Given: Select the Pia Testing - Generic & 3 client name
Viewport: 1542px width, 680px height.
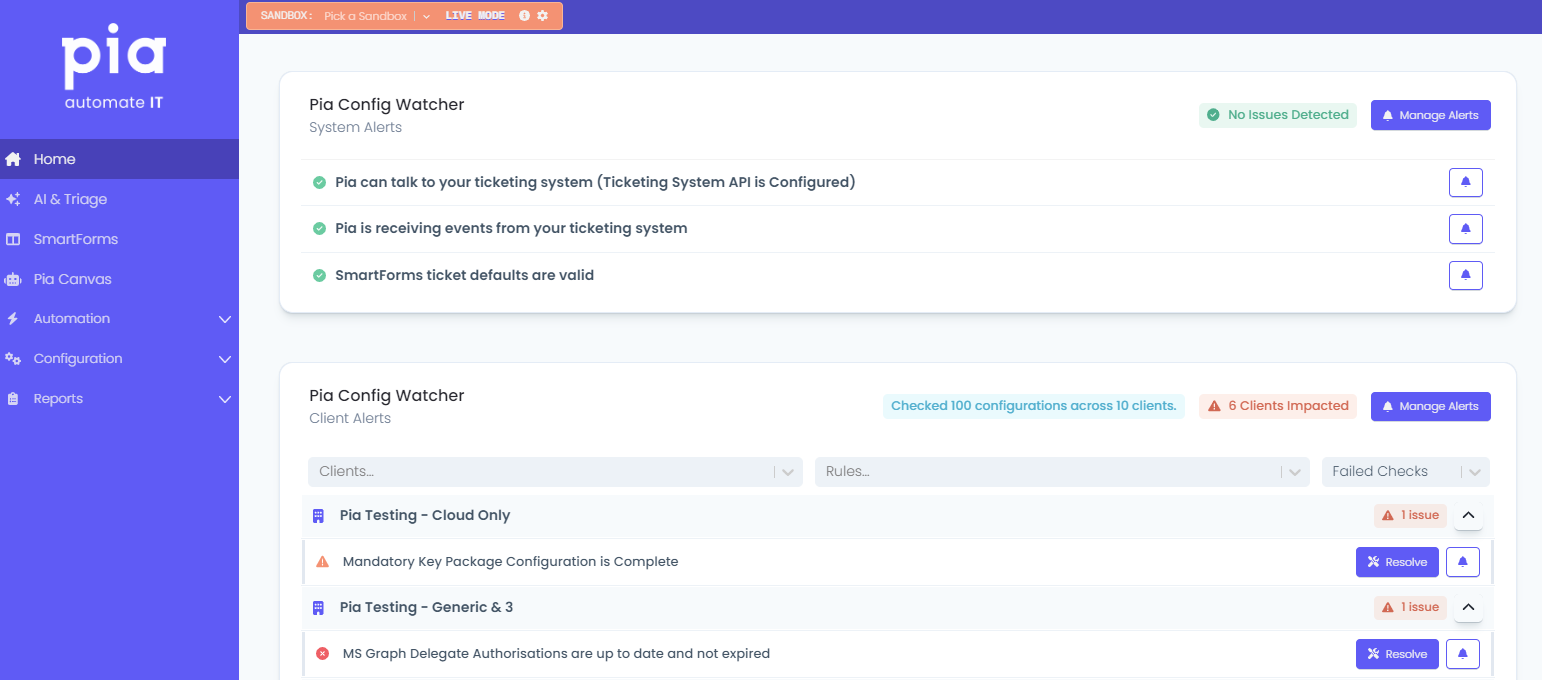Looking at the screenshot, I should pyautogui.click(x=426, y=608).
